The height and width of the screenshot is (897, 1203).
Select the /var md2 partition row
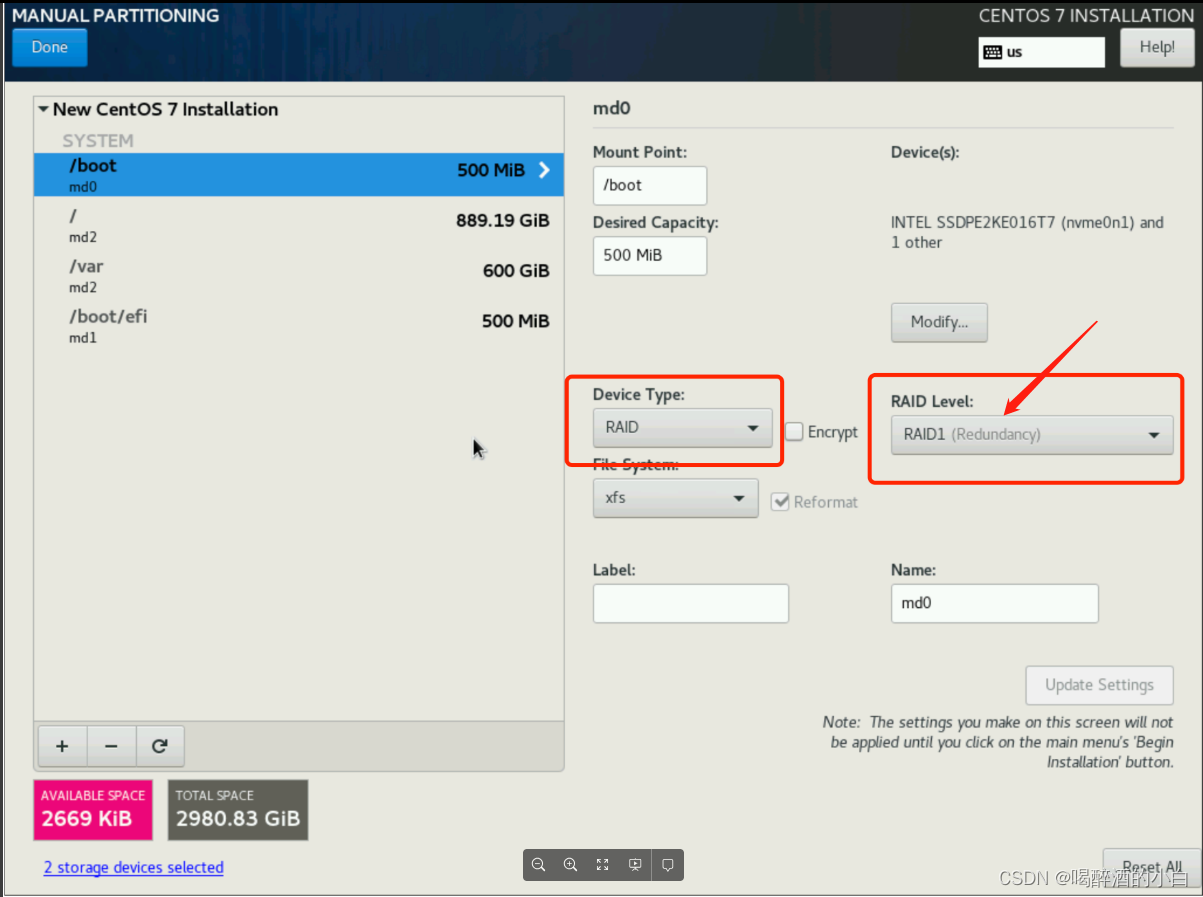coord(299,276)
